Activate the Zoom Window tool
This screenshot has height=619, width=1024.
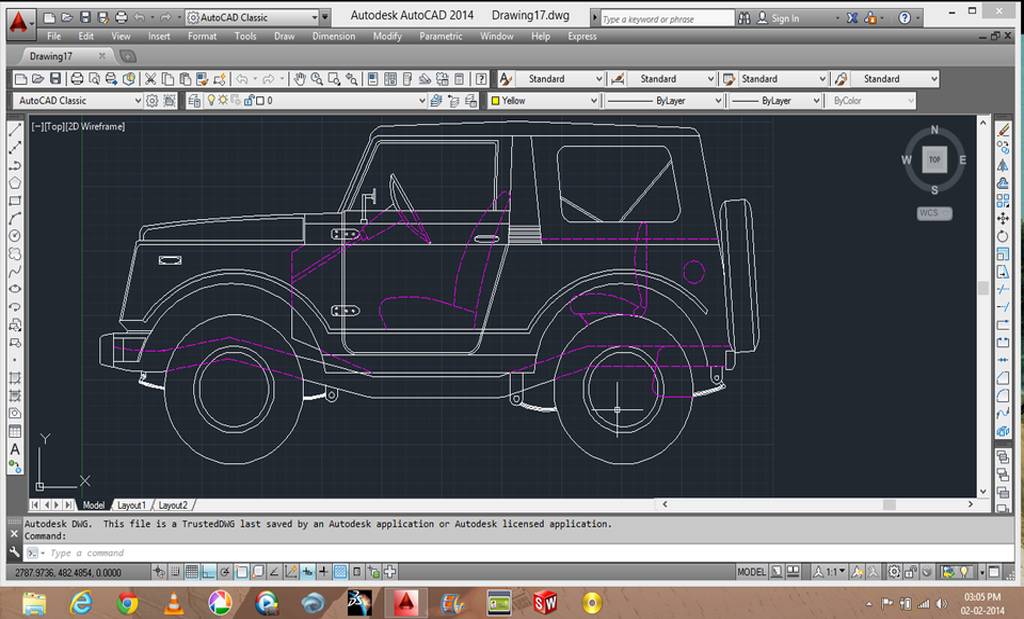pyautogui.click(x=335, y=78)
